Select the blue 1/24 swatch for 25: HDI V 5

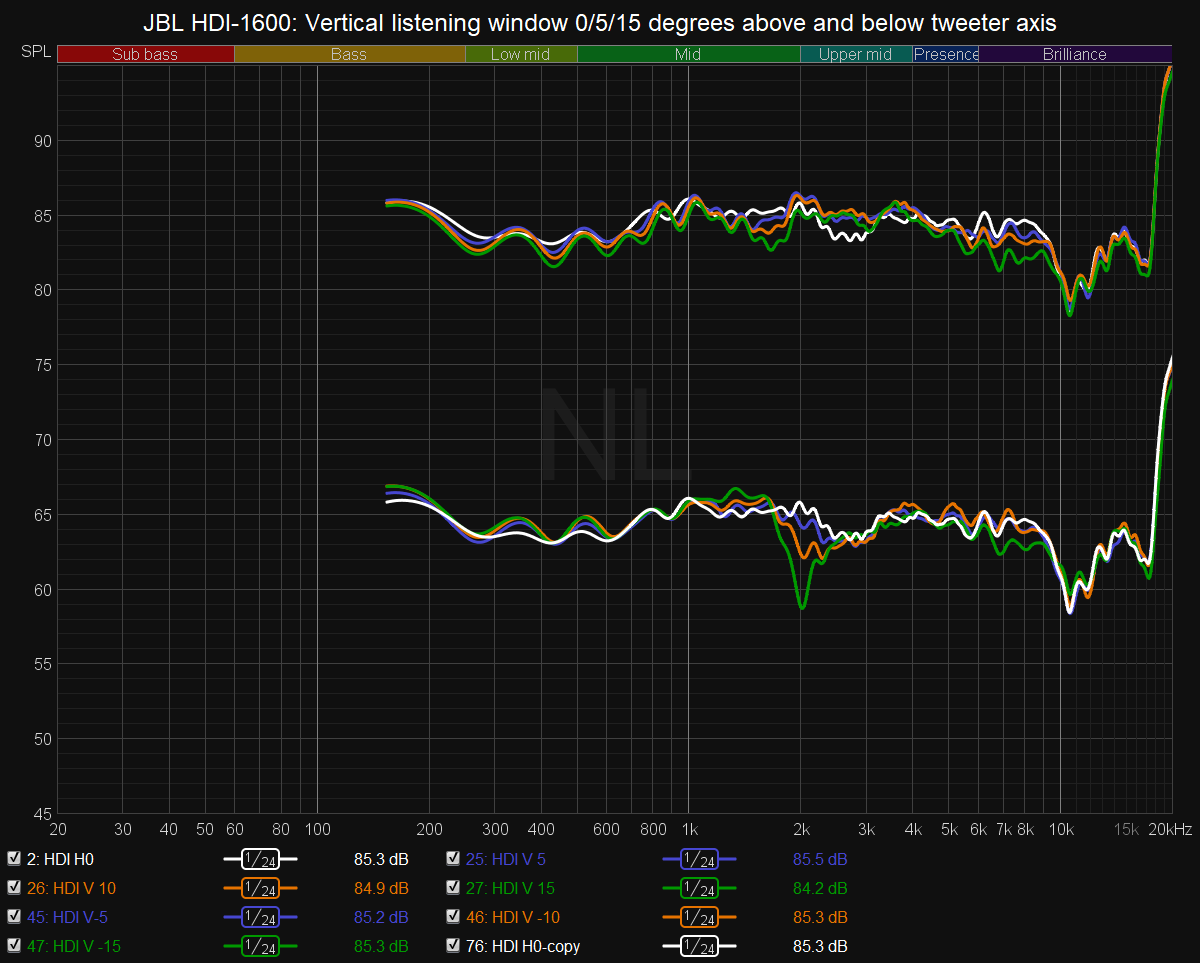[699, 859]
